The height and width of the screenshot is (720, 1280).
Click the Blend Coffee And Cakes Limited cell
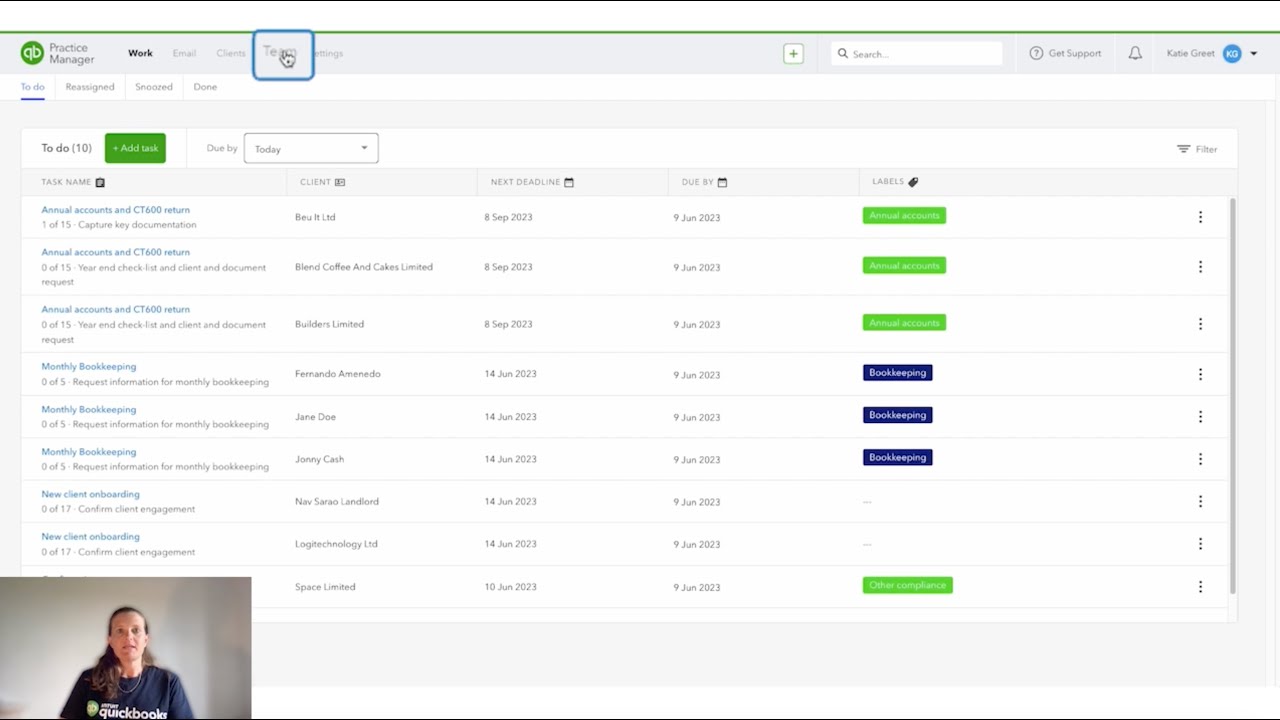[x=364, y=267]
